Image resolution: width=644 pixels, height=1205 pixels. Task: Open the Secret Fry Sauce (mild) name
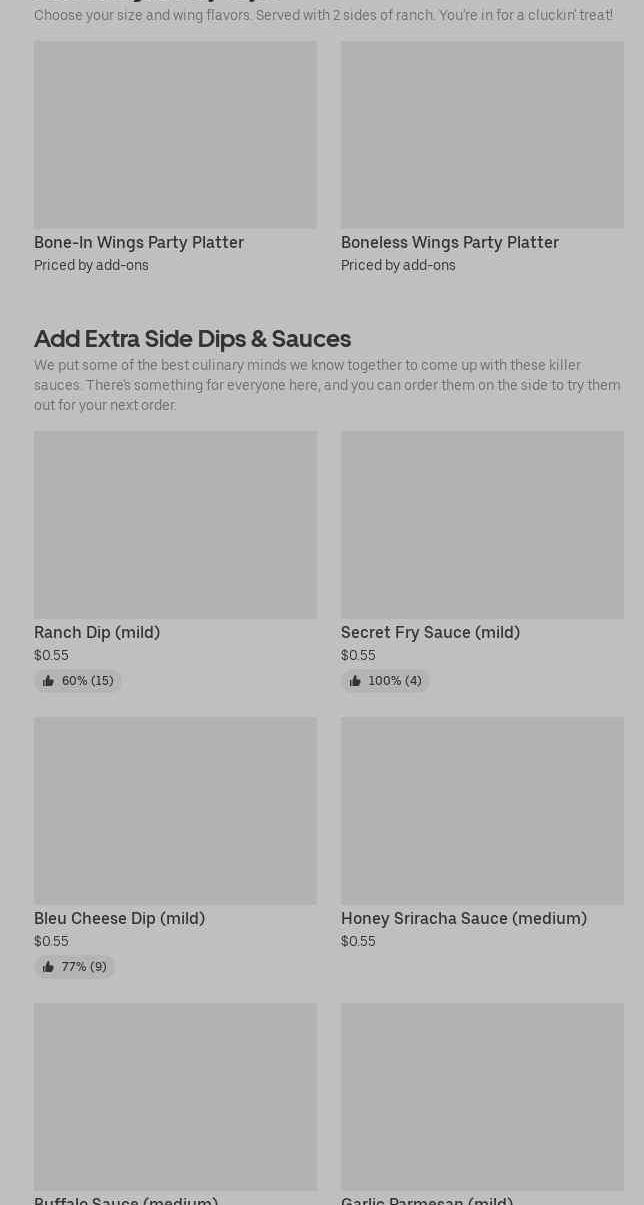(430, 632)
